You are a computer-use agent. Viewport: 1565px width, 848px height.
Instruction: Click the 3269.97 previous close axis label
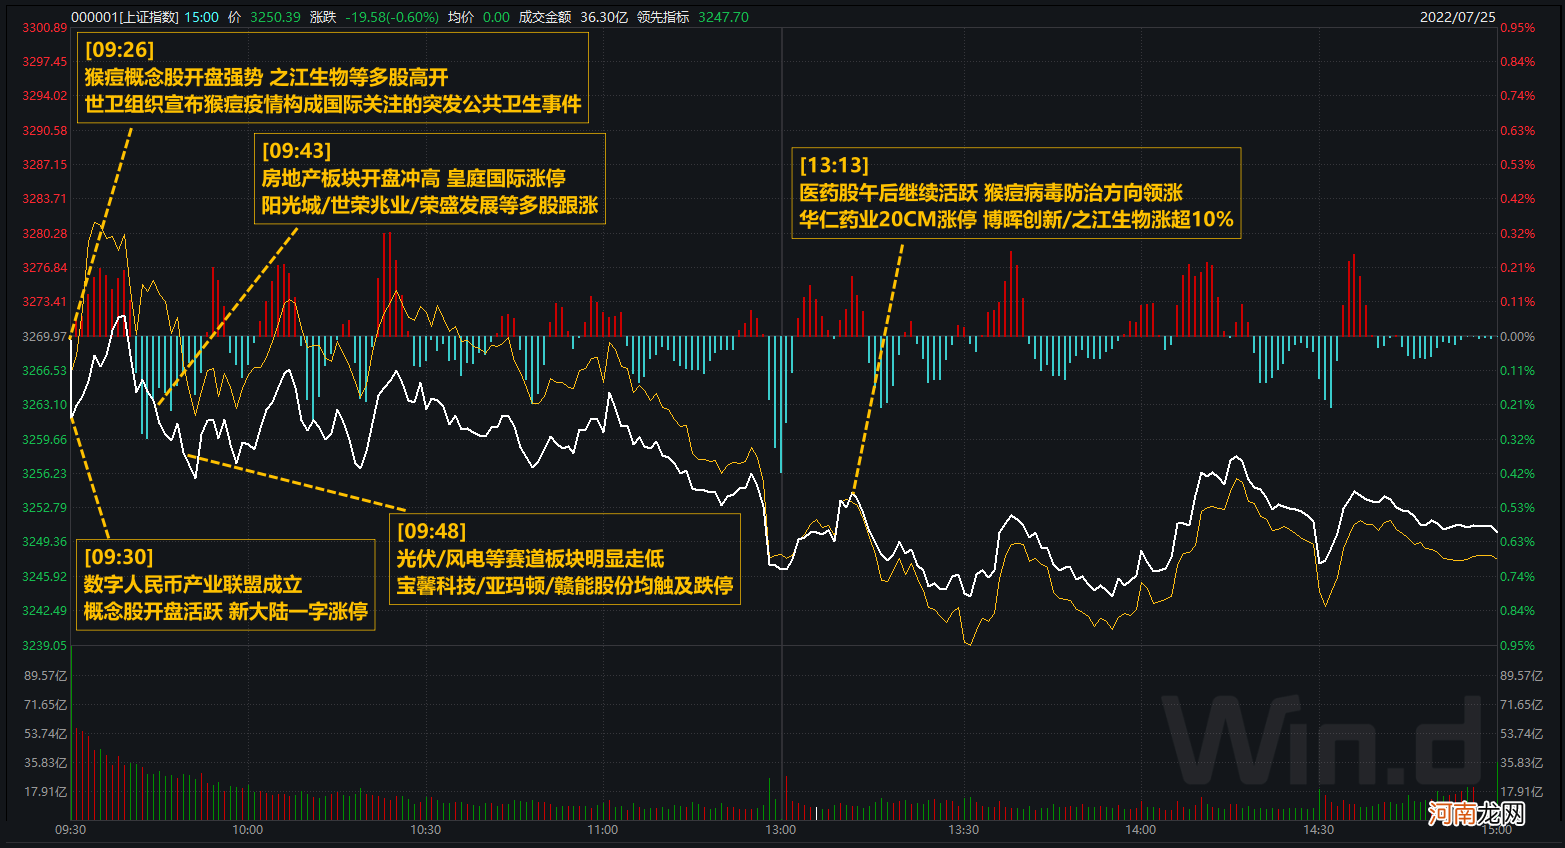(45, 337)
